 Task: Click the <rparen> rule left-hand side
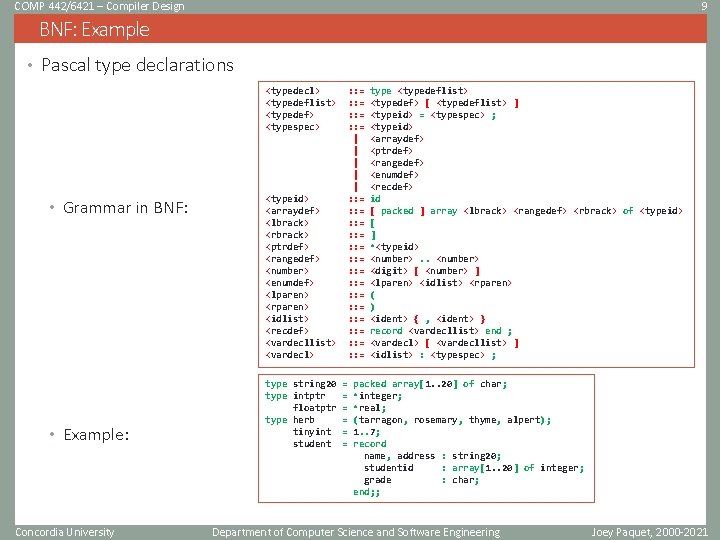pos(287,307)
